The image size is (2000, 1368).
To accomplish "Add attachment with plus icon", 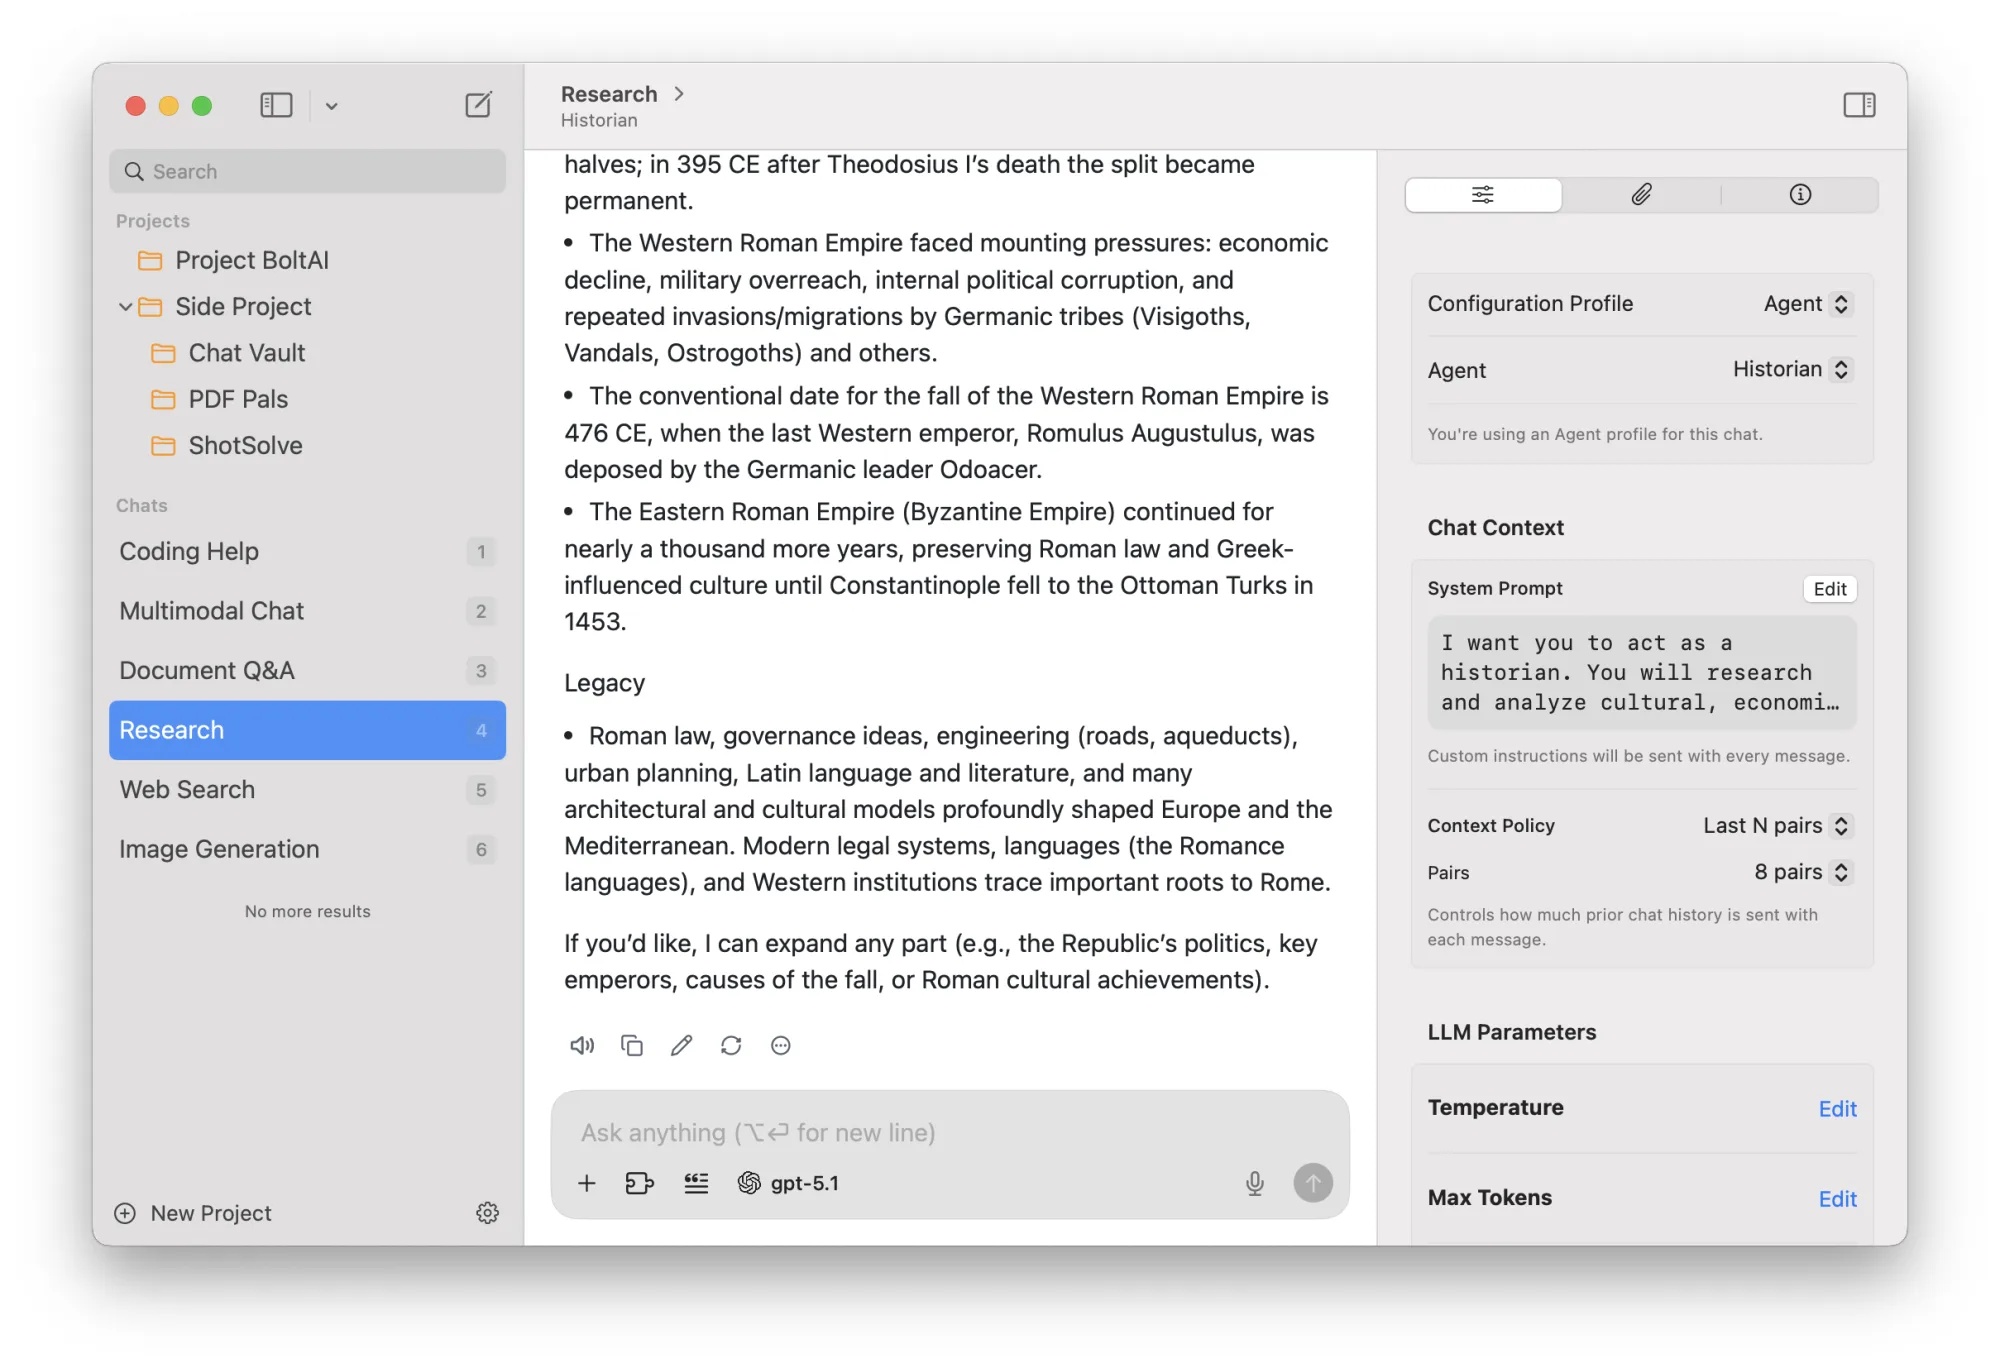I will click(587, 1184).
